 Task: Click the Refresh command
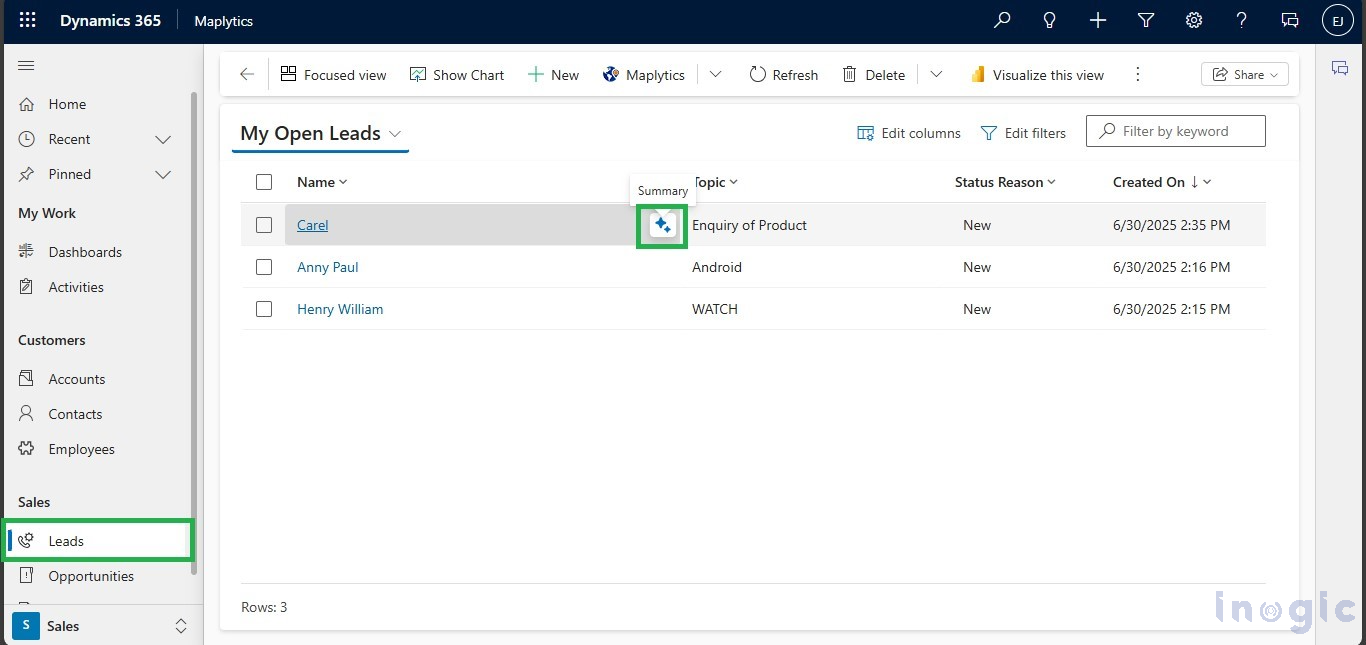[x=783, y=75]
